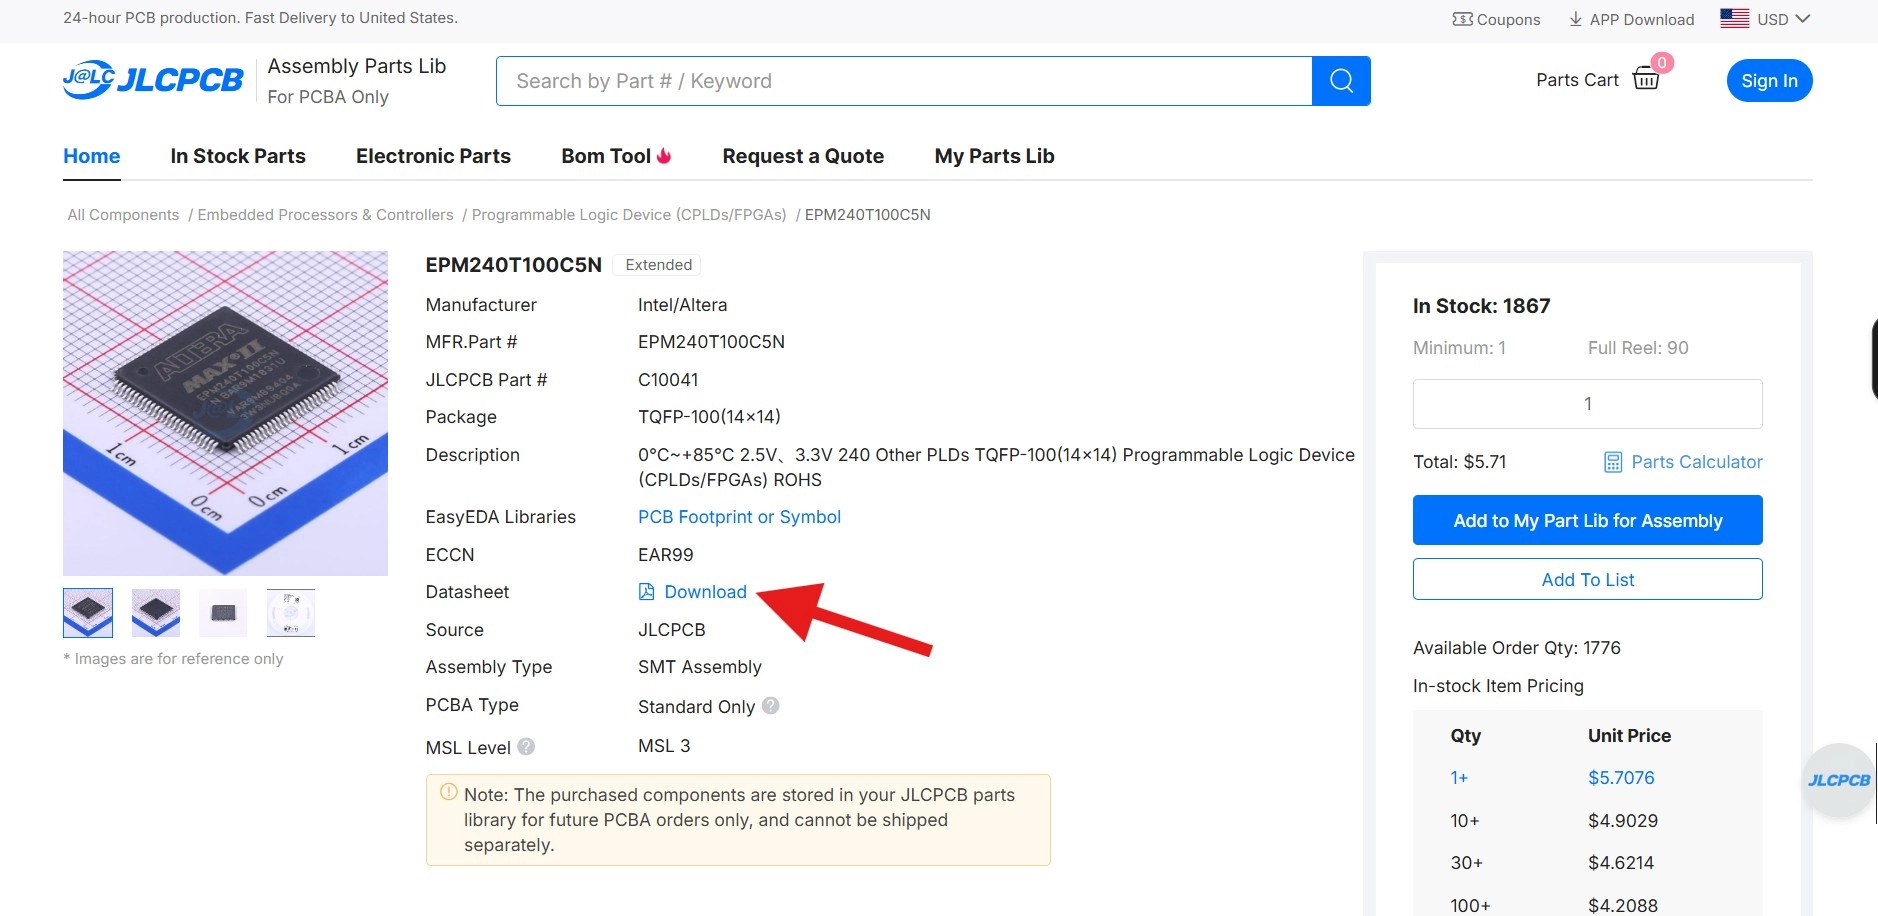The height and width of the screenshot is (916, 1878).
Task: Click the TQFP-100(14×14) package value
Action: (709, 417)
